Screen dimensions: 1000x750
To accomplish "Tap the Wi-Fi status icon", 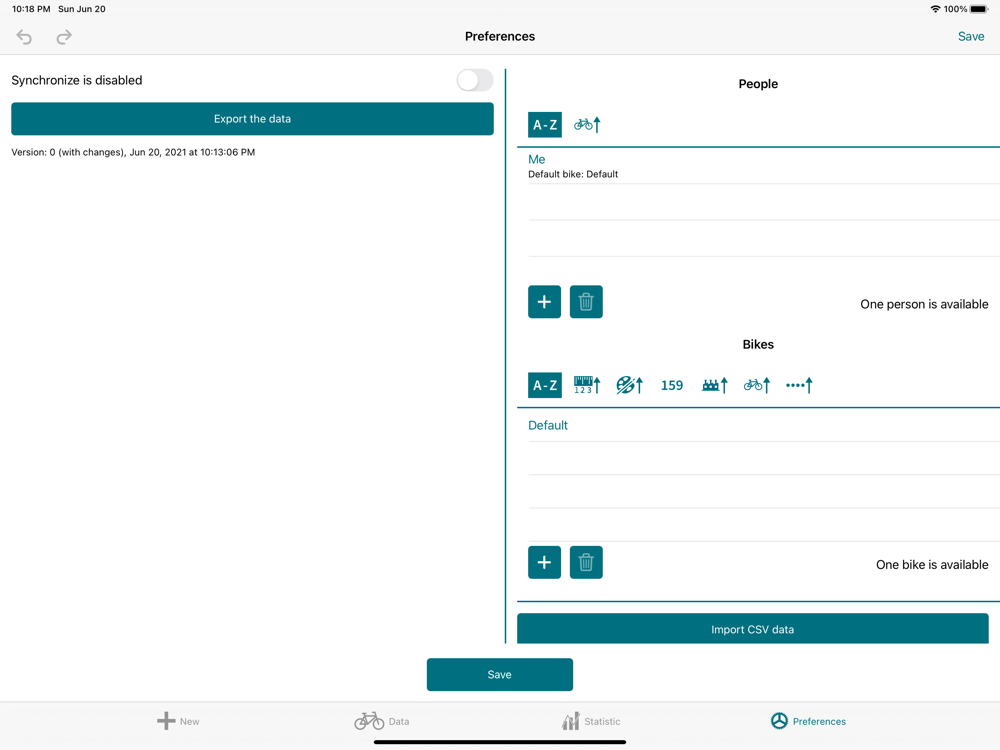I will (x=935, y=9).
